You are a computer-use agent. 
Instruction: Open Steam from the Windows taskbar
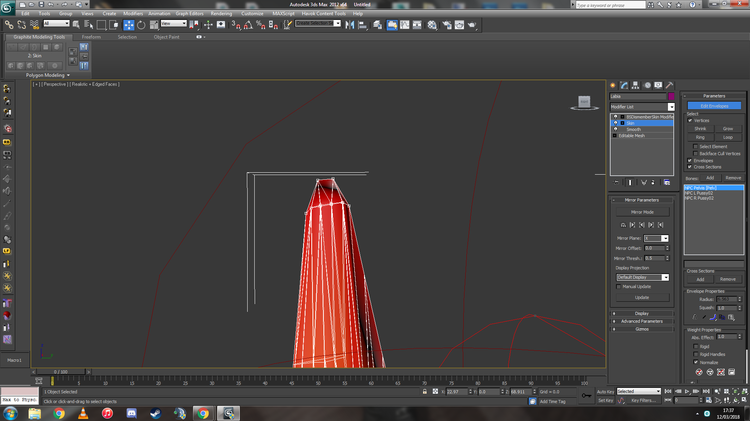155,413
